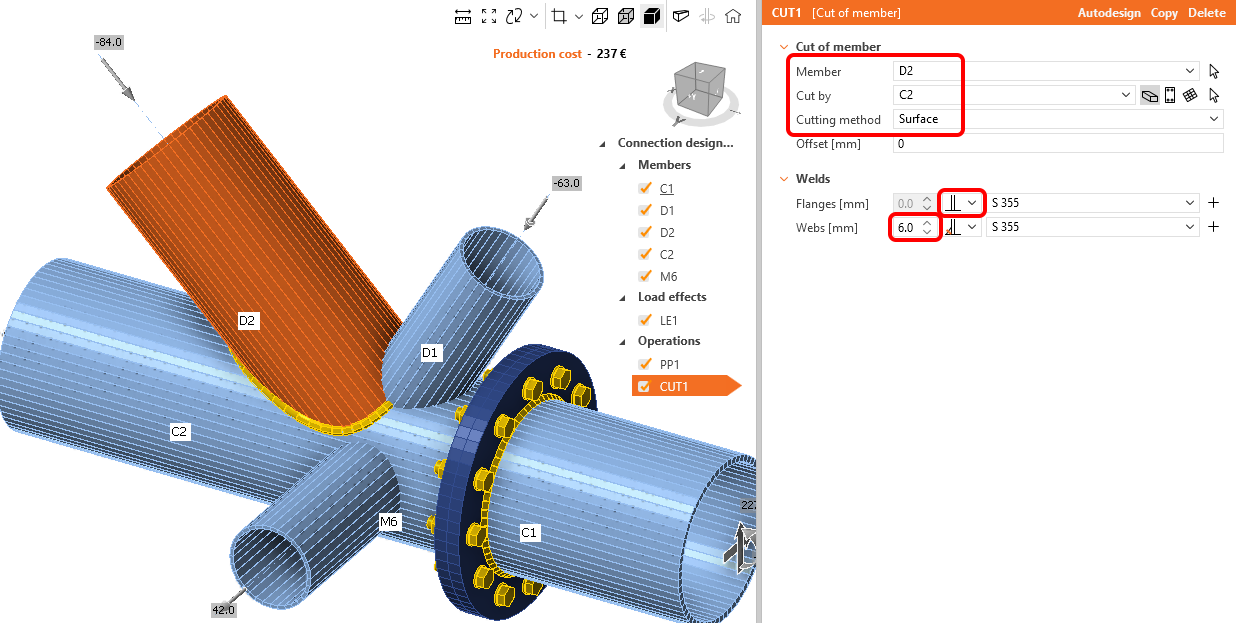The image size is (1236, 623).
Task: Click the 42.0 load value tag
Action: tap(223, 609)
